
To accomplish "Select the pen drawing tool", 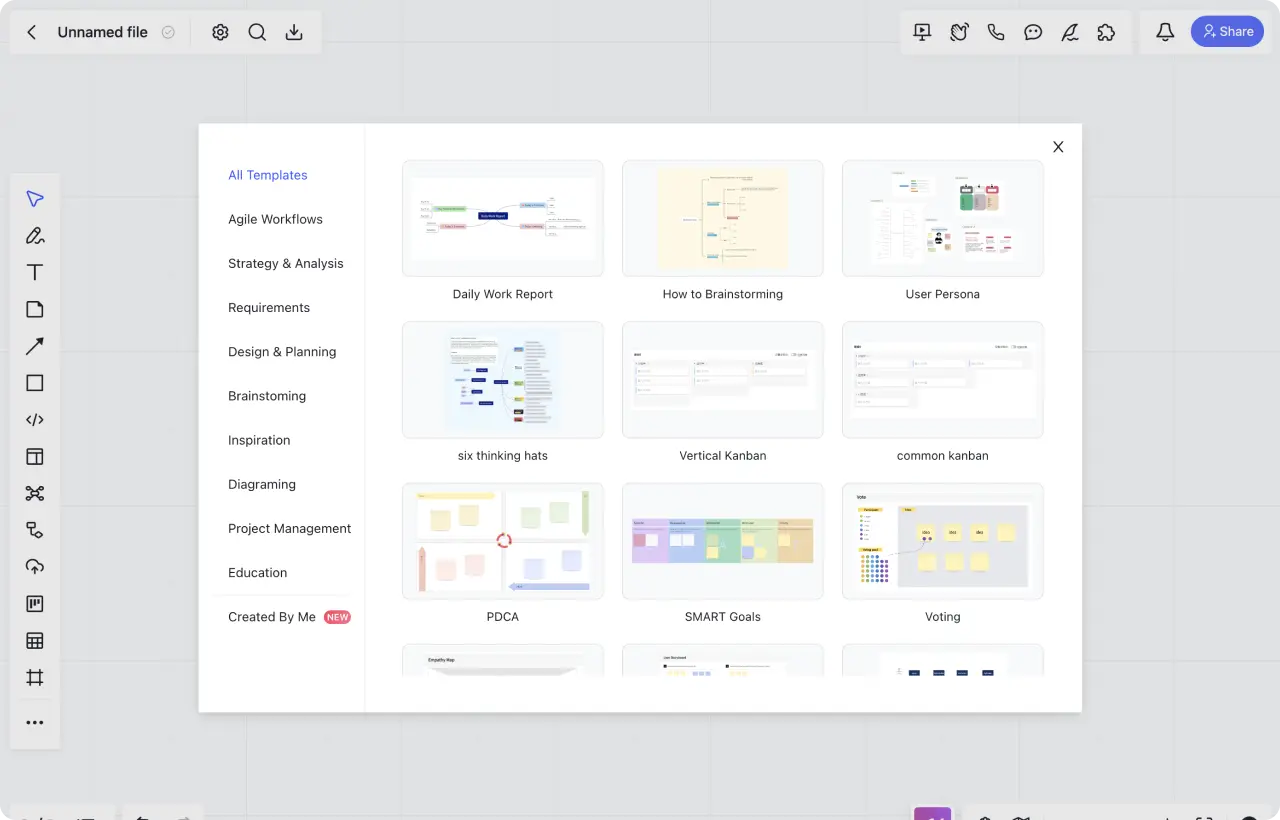I will 35,236.
